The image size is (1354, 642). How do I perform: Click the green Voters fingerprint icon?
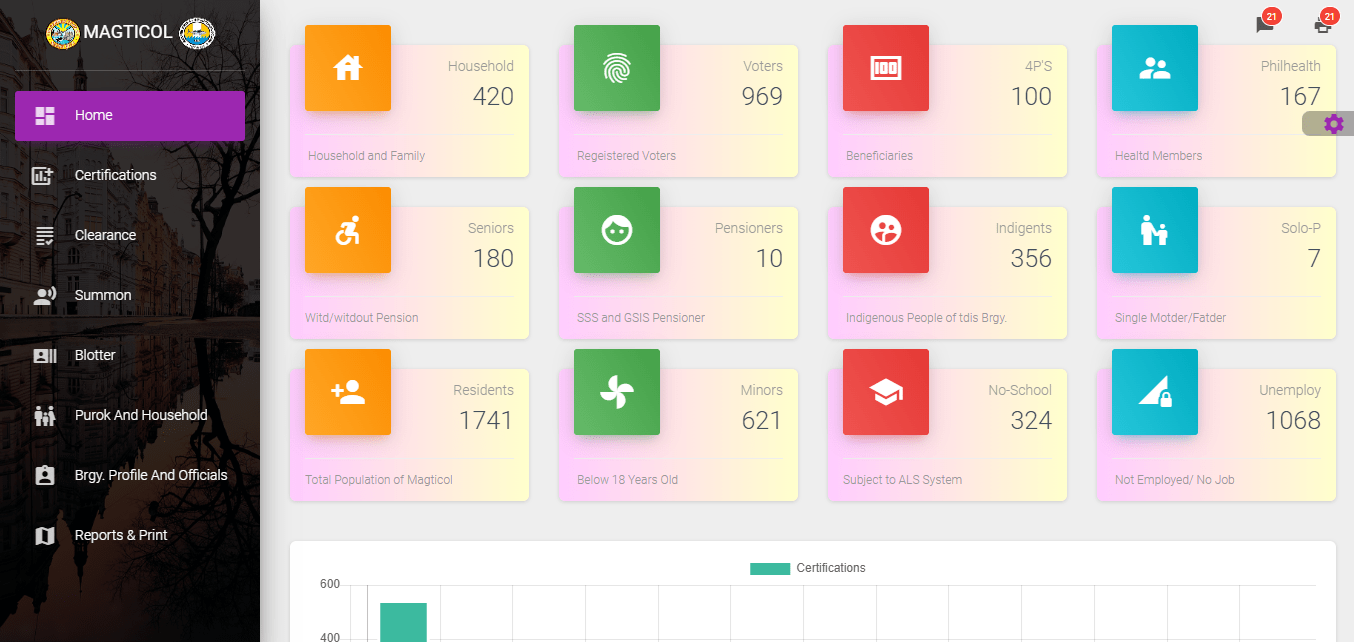(616, 68)
